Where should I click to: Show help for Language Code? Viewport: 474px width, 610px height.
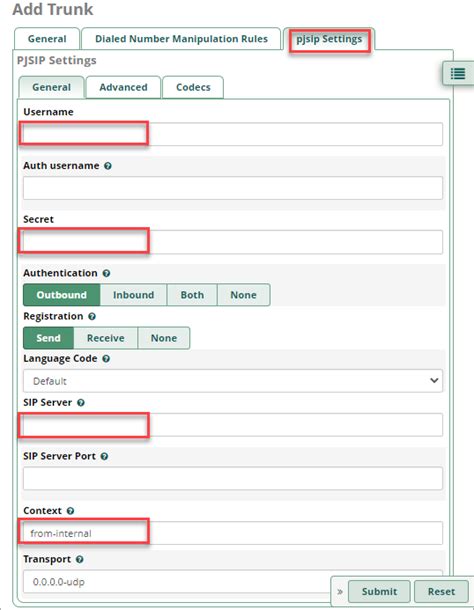(x=106, y=359)
